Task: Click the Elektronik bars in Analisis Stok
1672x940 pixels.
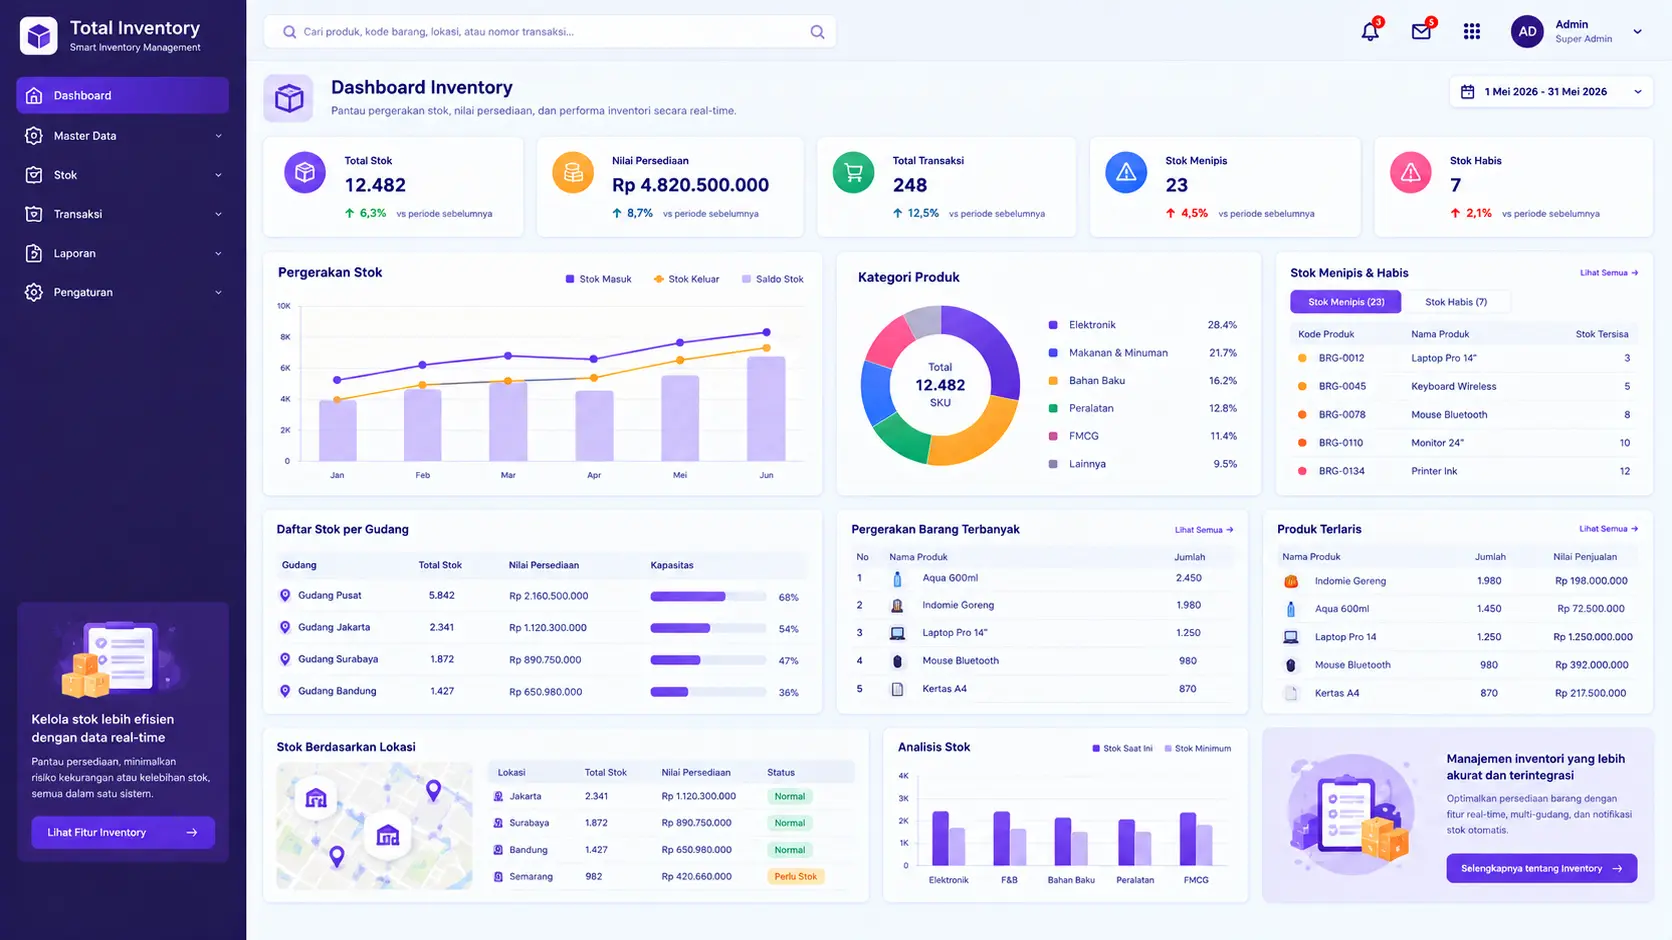Action: click(x=948, y=838)
